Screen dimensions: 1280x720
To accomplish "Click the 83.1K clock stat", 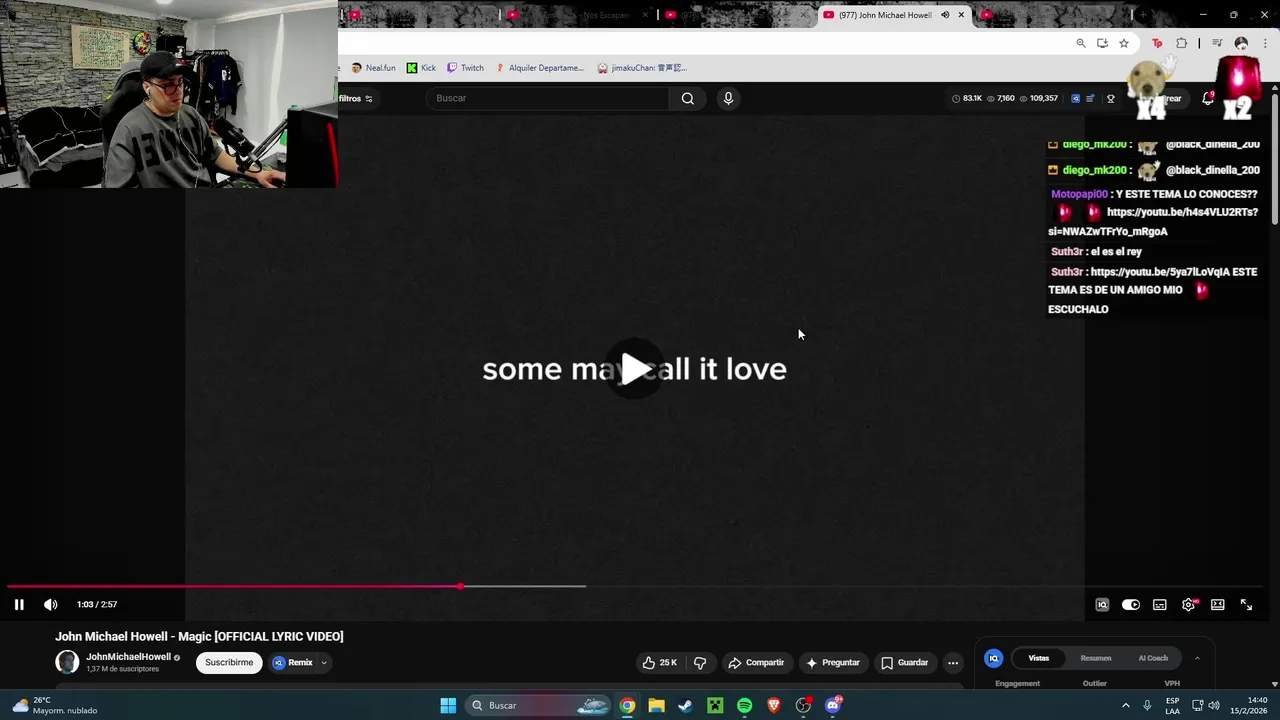I will coord(967,98).
